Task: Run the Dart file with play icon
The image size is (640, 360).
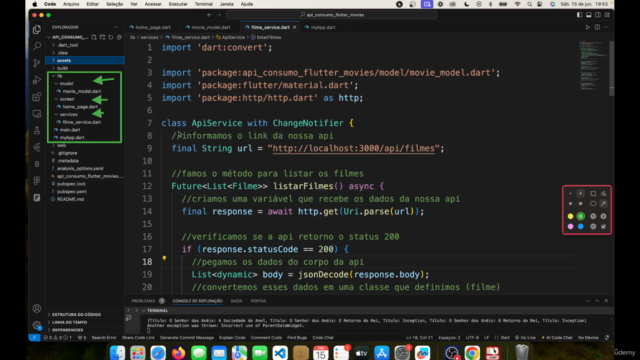Action: [588, 27]
